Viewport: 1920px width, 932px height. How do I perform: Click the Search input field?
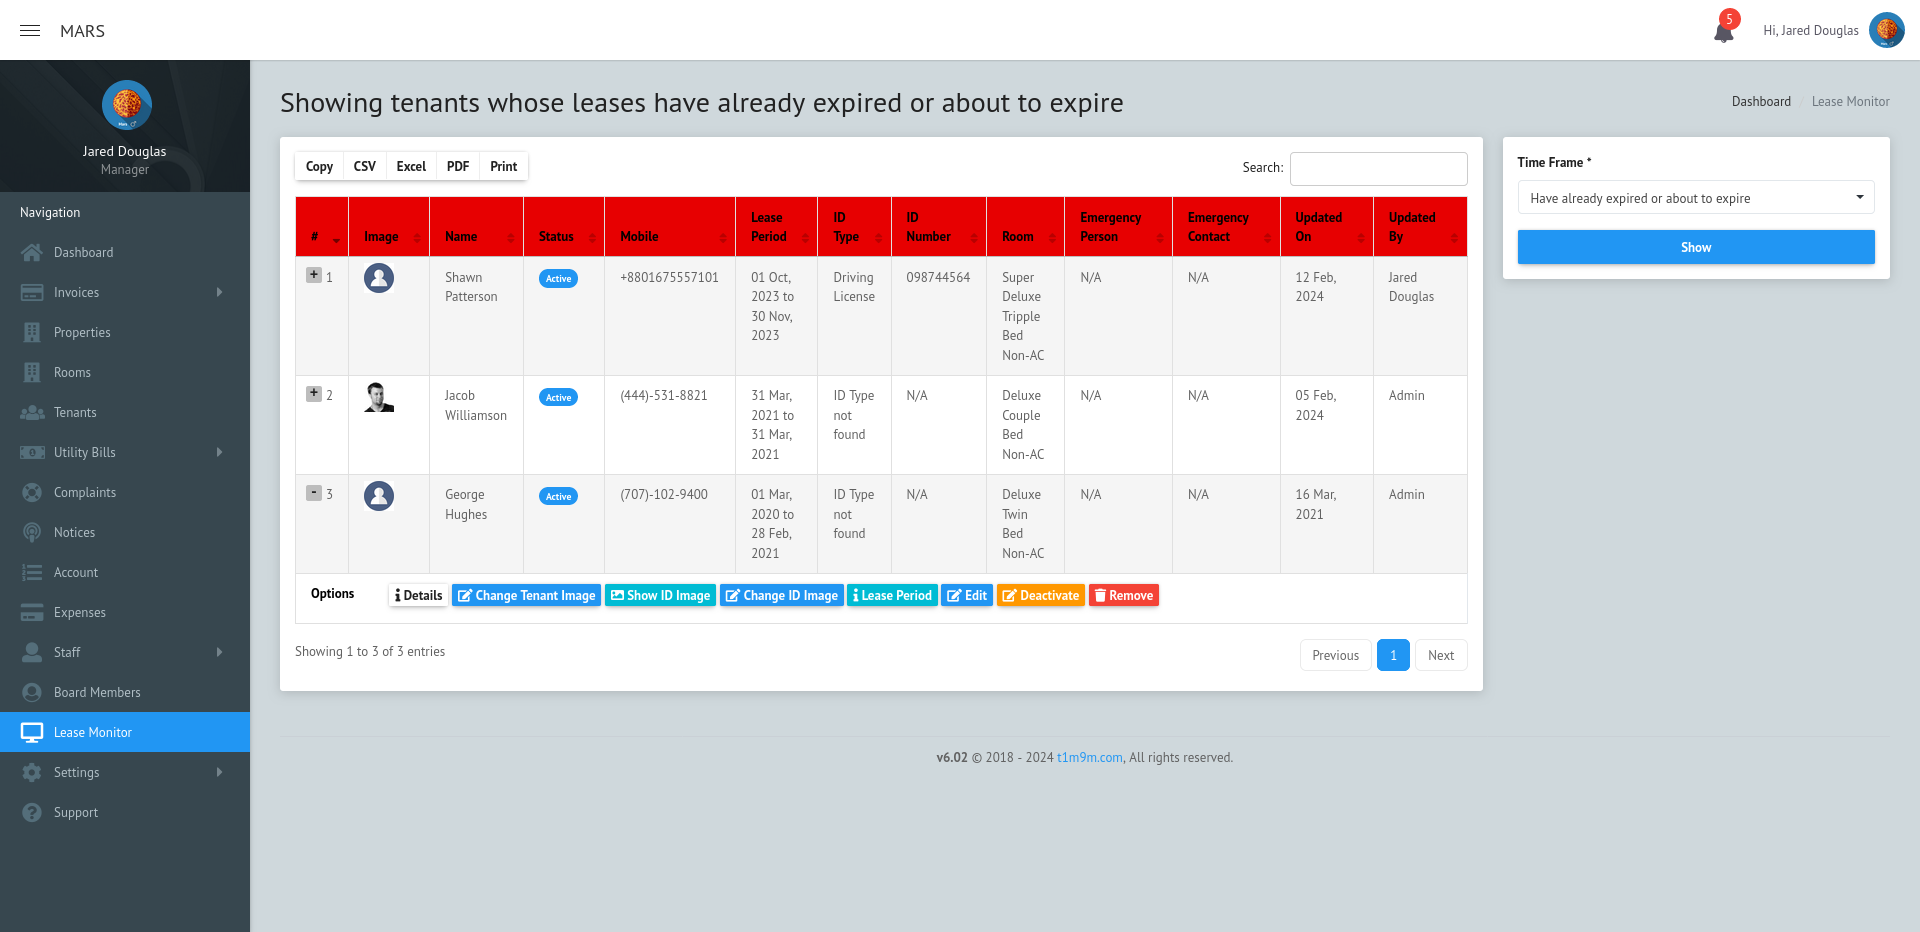[1379, 168]
